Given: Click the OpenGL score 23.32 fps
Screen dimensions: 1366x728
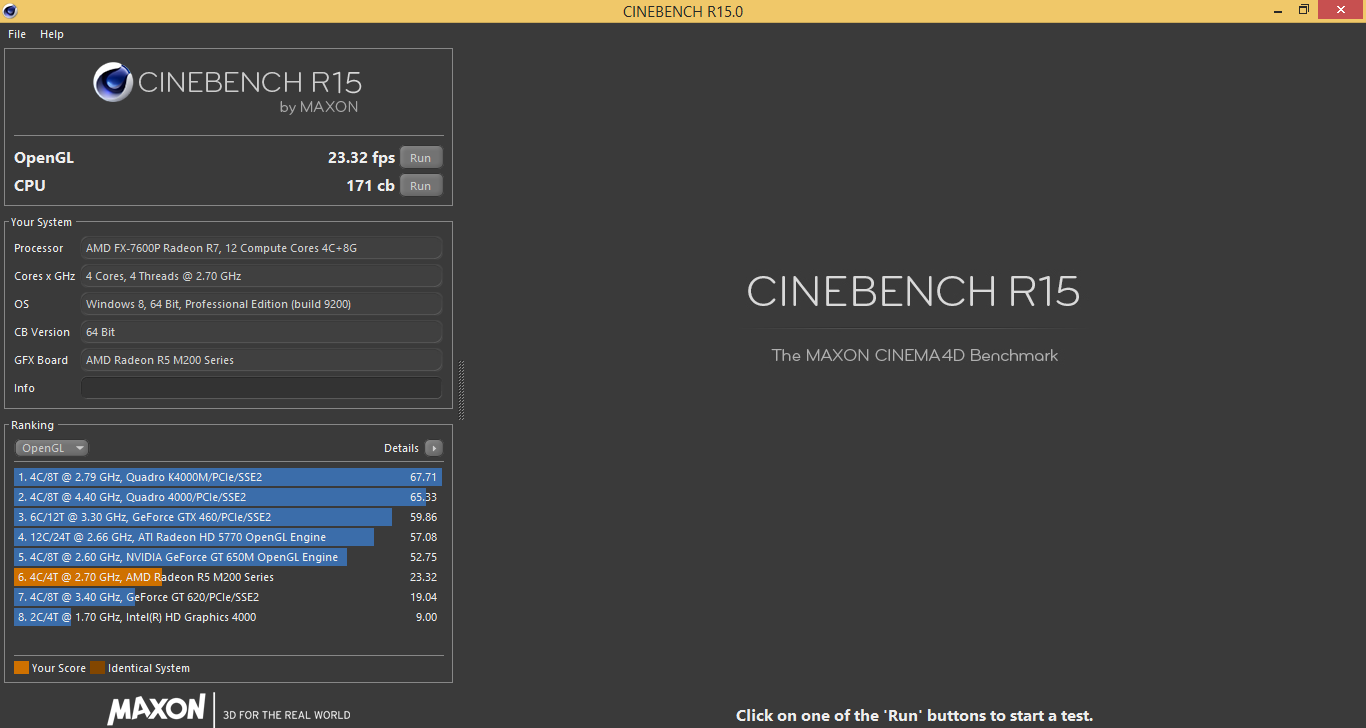Looking at the screenshot, I should pyautogui.click(x=361, y=158).
